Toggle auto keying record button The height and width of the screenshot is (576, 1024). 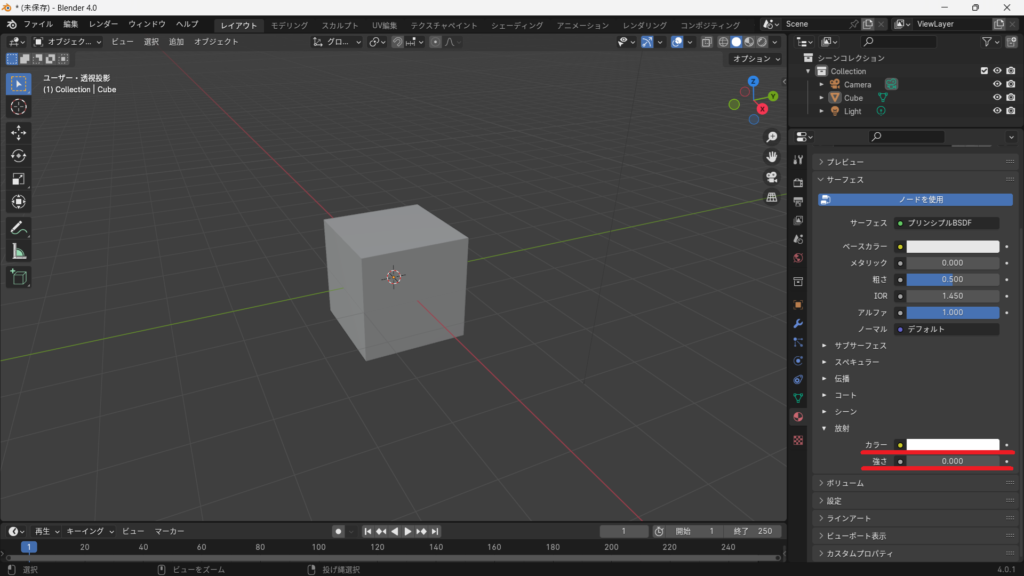click(338, 532)
